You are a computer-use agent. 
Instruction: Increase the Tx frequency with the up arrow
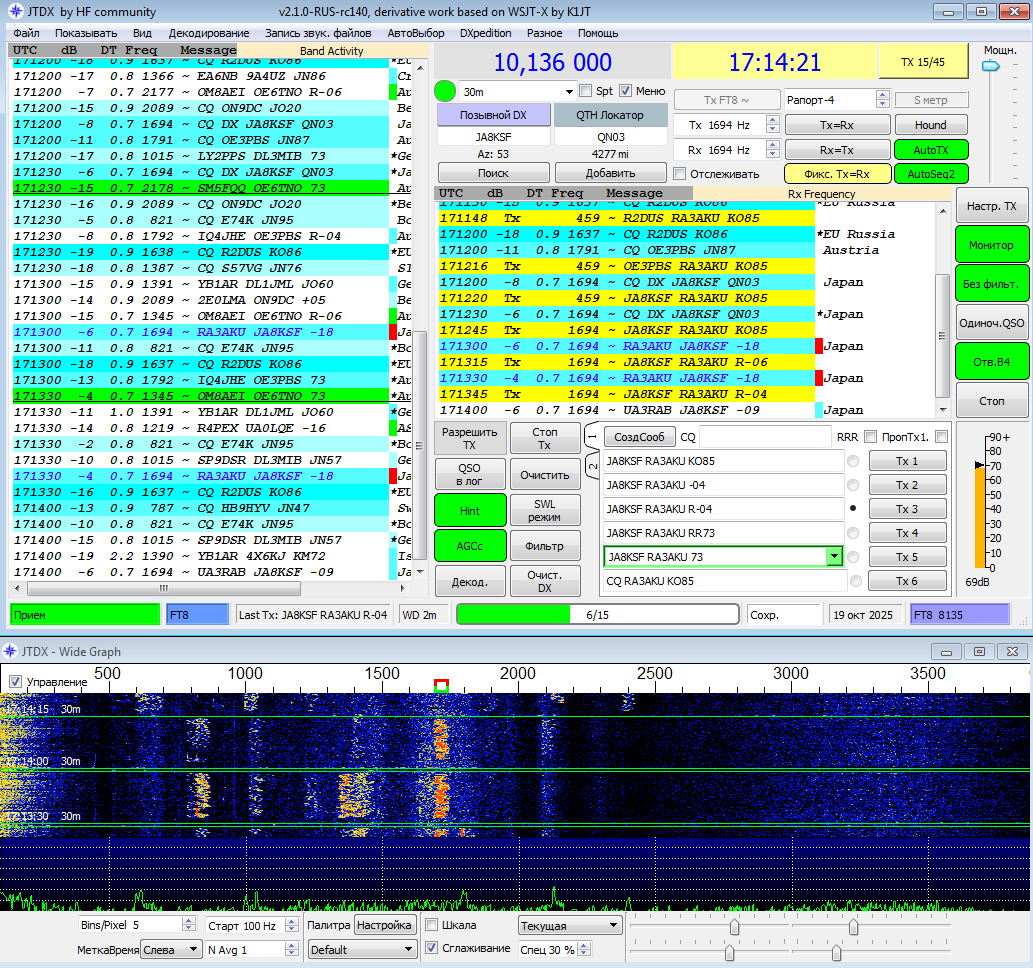tap(772, 120)
